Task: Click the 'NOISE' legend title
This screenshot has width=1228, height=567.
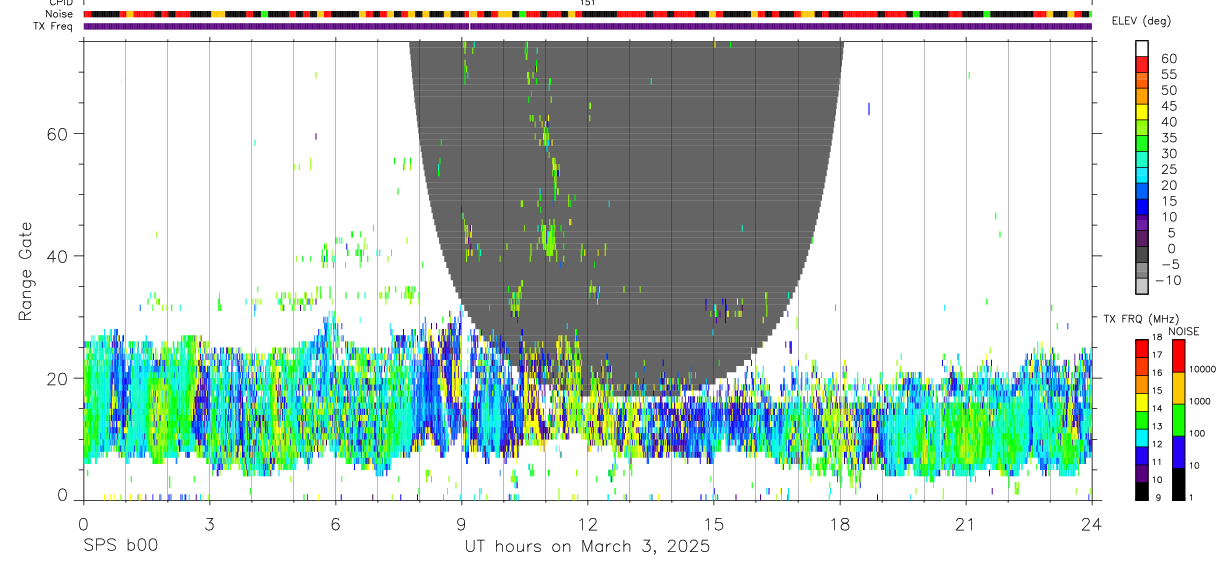Action: [x=1182, y=331]
